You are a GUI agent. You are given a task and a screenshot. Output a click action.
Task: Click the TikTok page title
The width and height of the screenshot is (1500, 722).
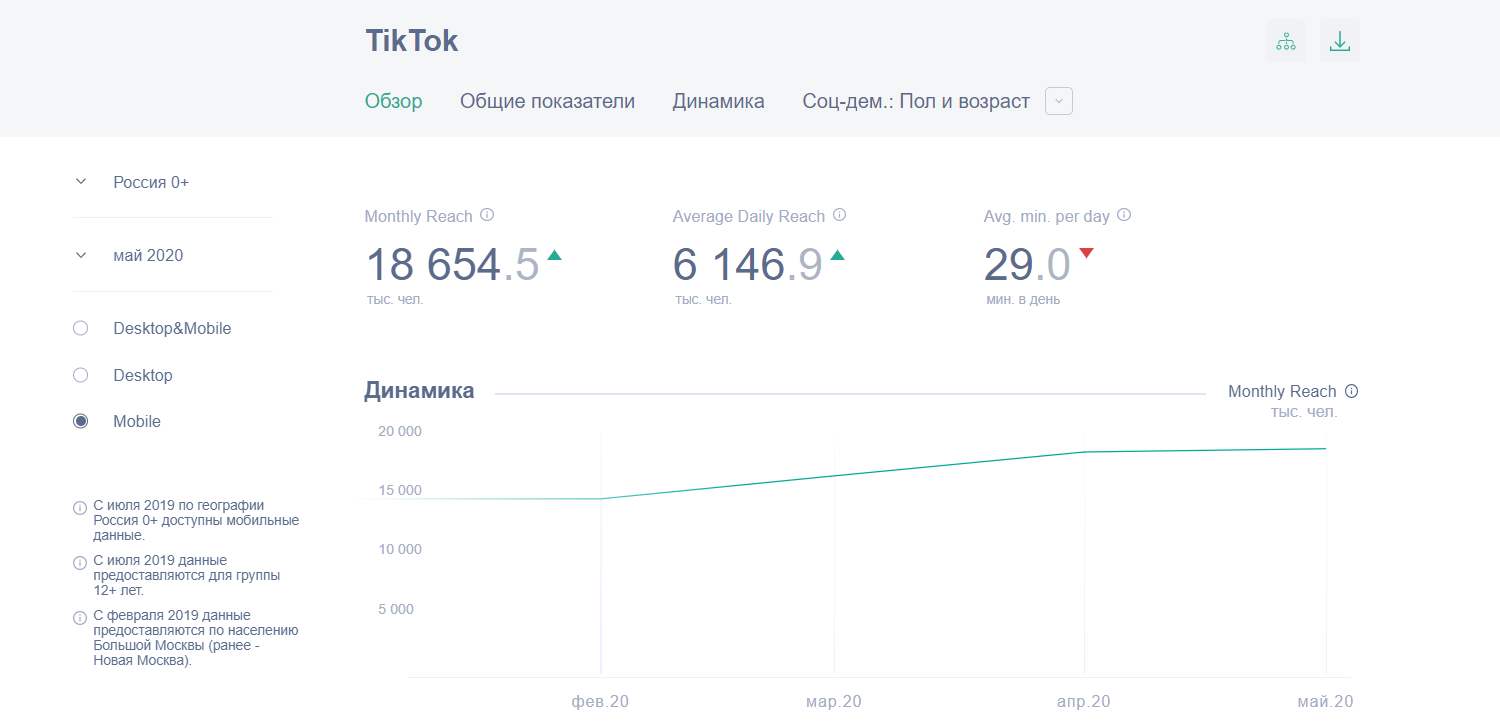[411, 41]
